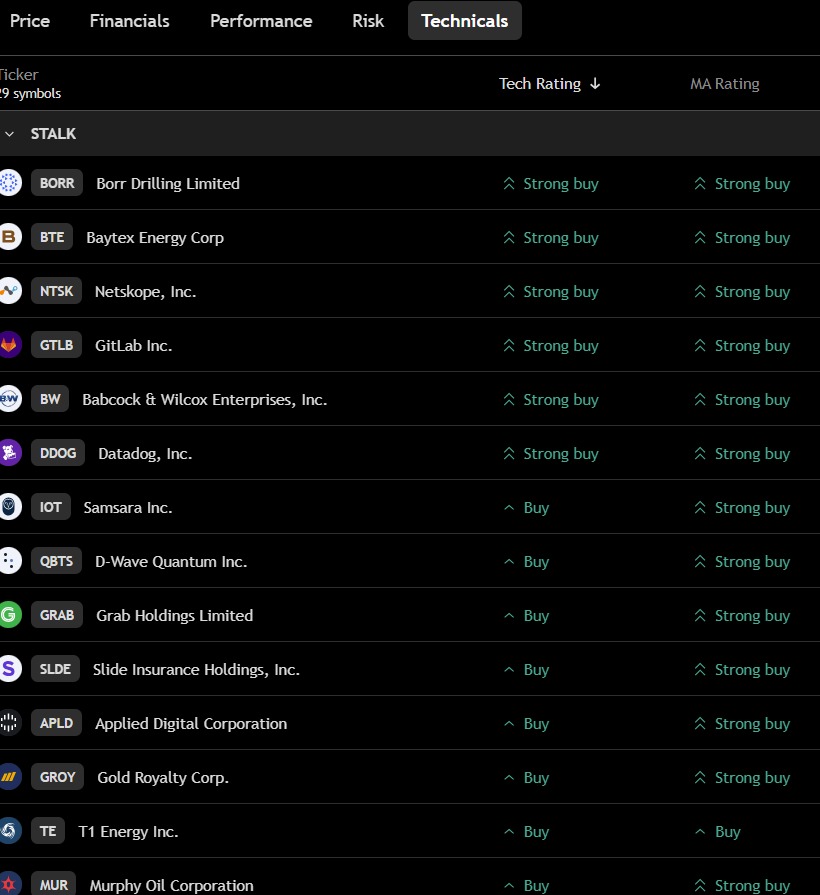Click the NTSK ticker badge
The width and height of the screenshot is (820, 895).
(56, 291)
